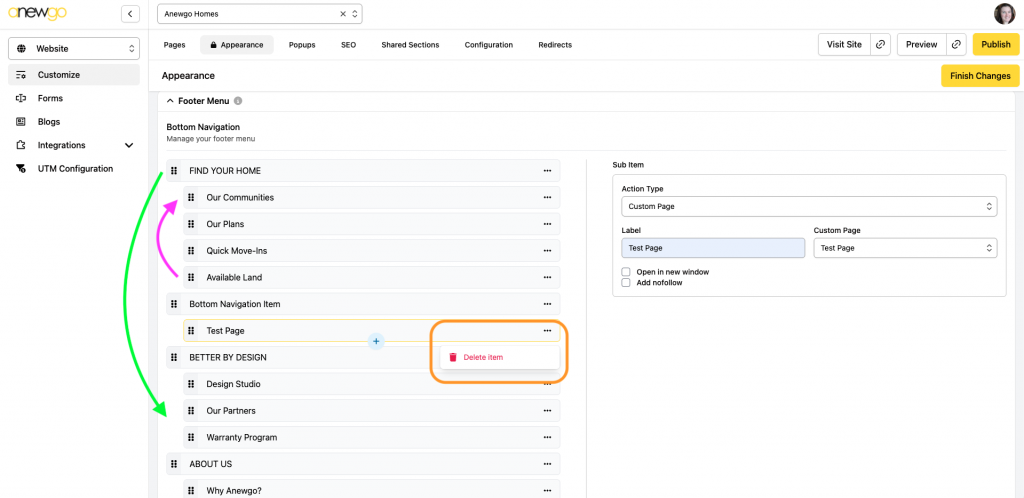1024x498 pixels.
Task: Enable Open in new window checkbox
Action: click(626, 272)
